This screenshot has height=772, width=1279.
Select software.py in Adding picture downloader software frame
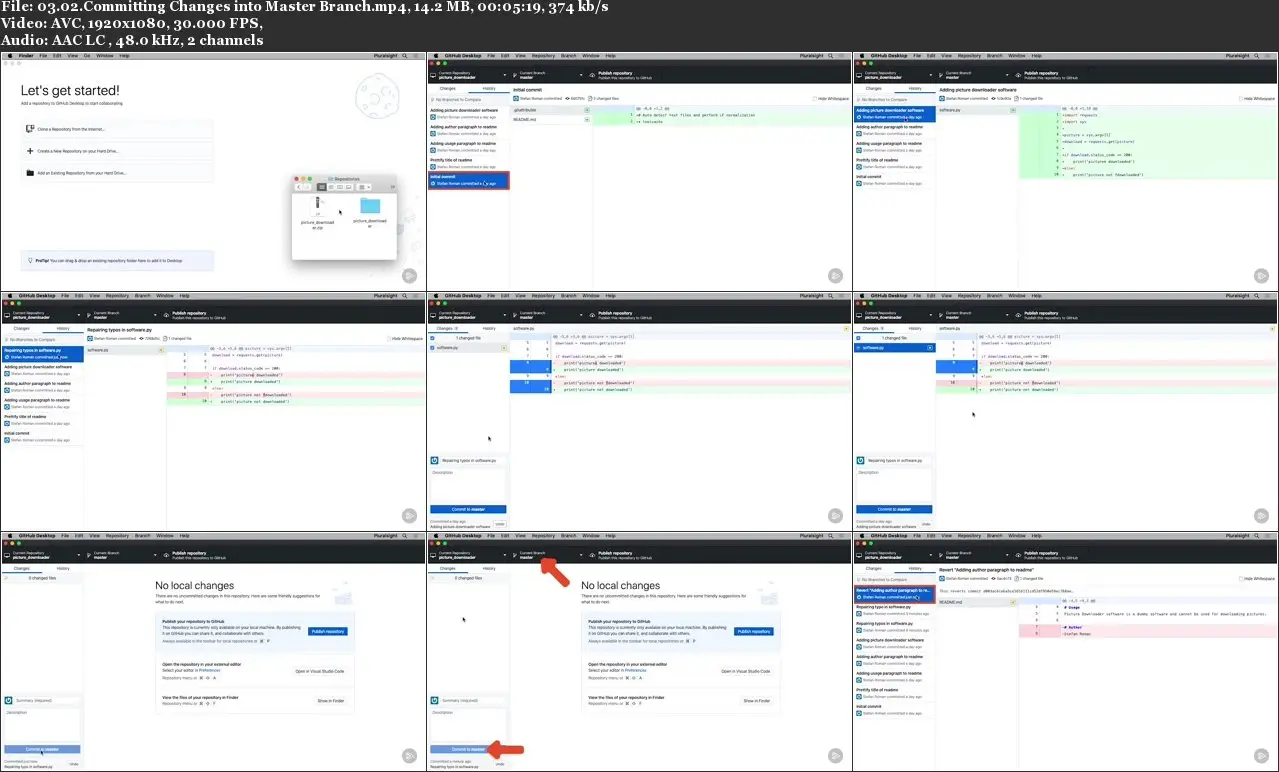[977, 110]
